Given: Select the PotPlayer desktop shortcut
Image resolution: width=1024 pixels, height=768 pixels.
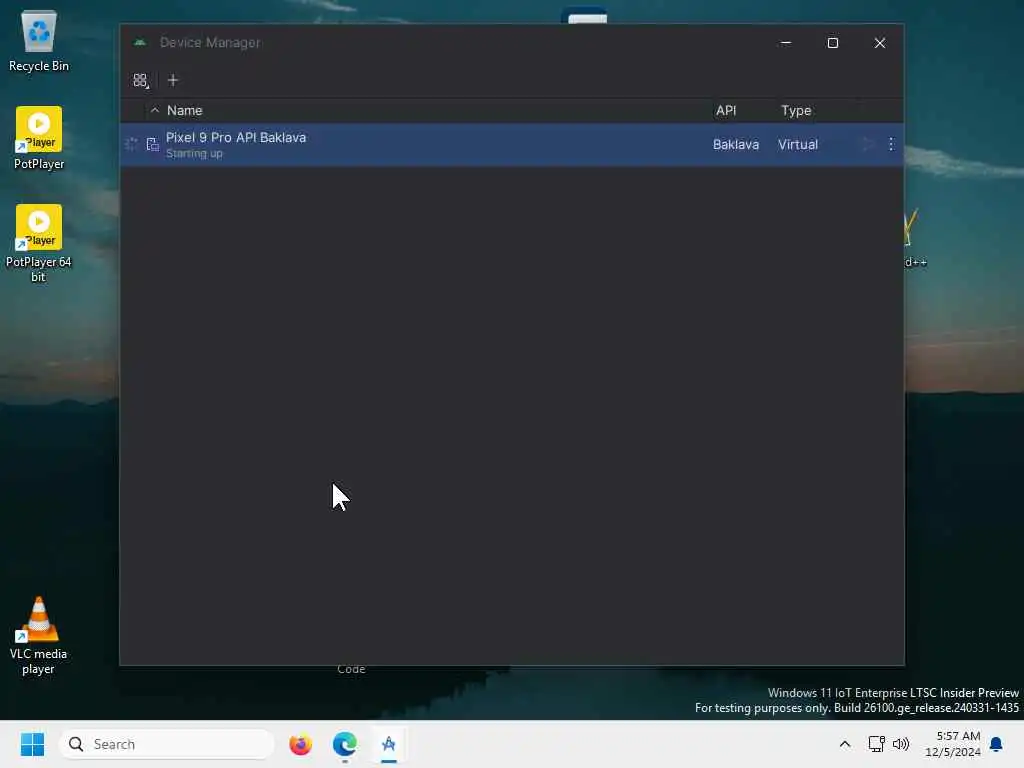Looking at the screenshot, I should click(39, 138).
